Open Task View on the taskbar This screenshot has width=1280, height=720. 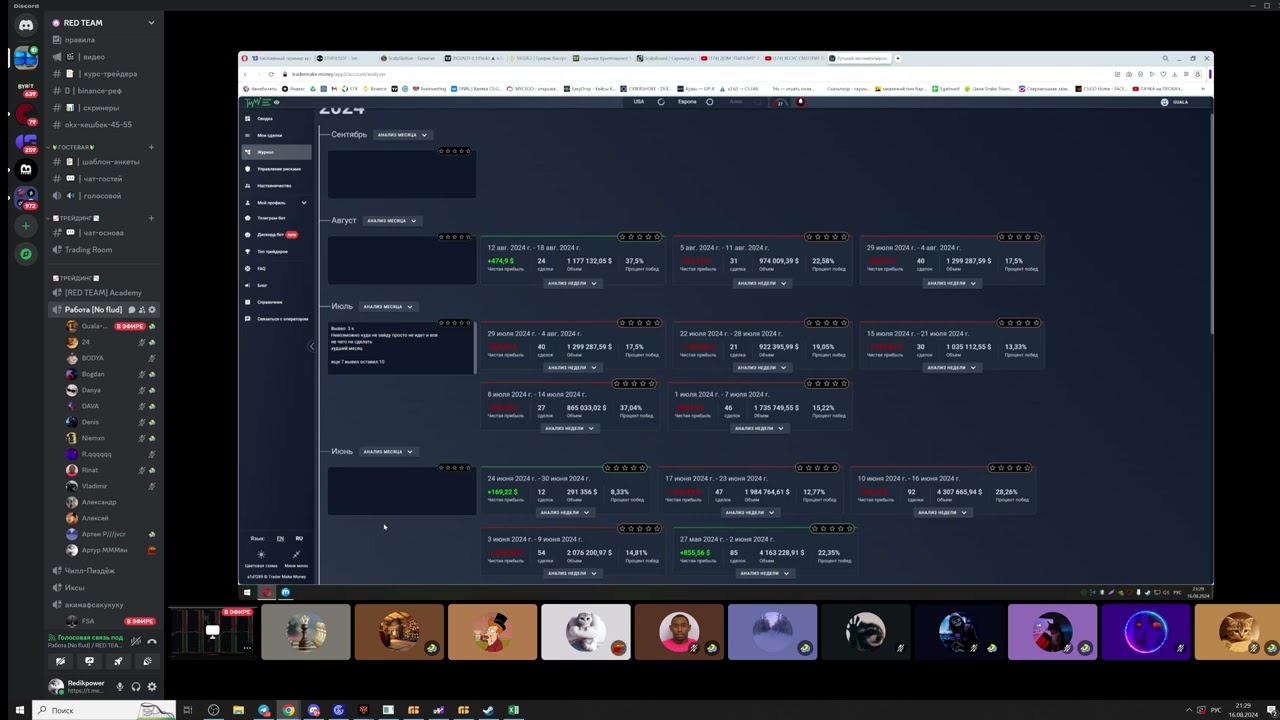187,710
